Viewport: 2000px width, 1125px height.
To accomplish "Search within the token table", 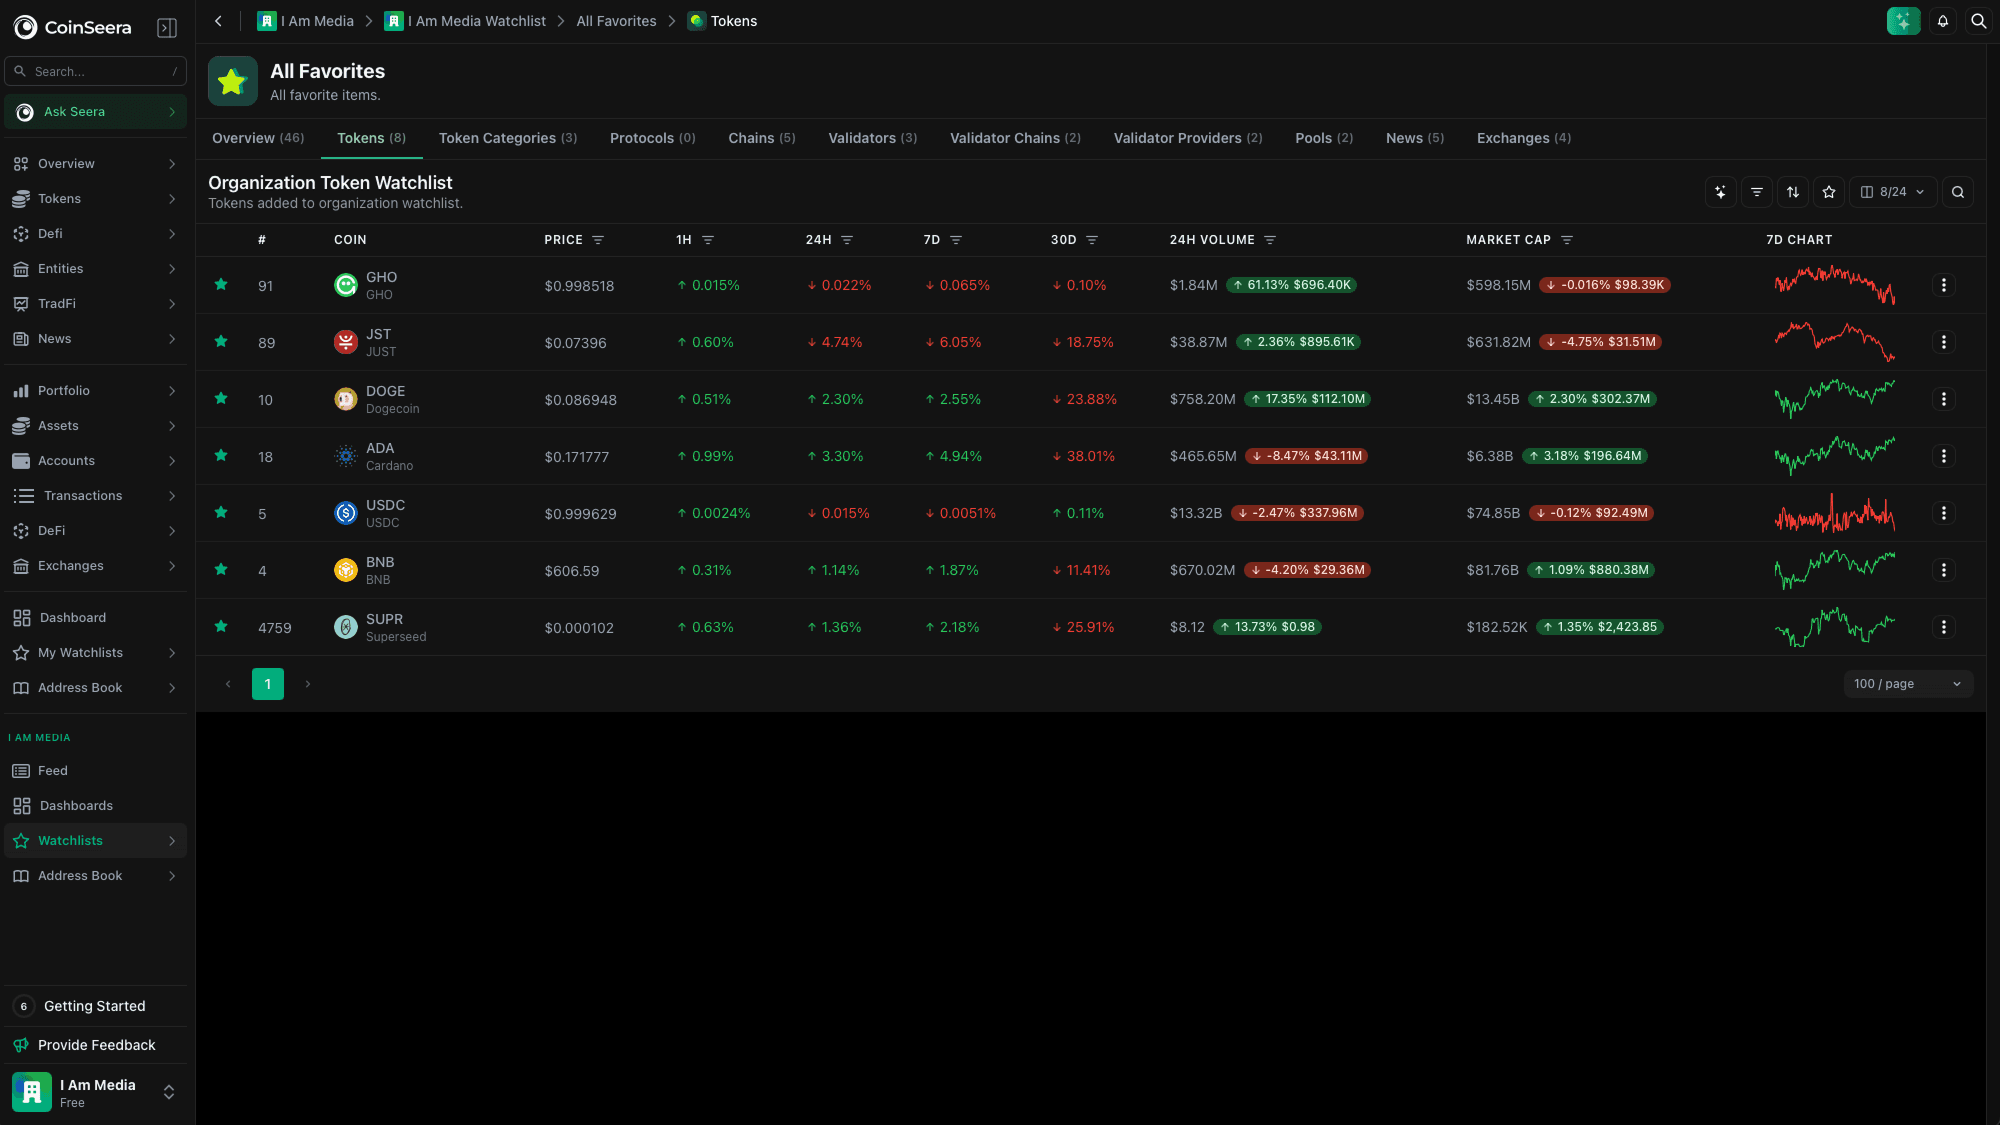I will pos(1958,192).
